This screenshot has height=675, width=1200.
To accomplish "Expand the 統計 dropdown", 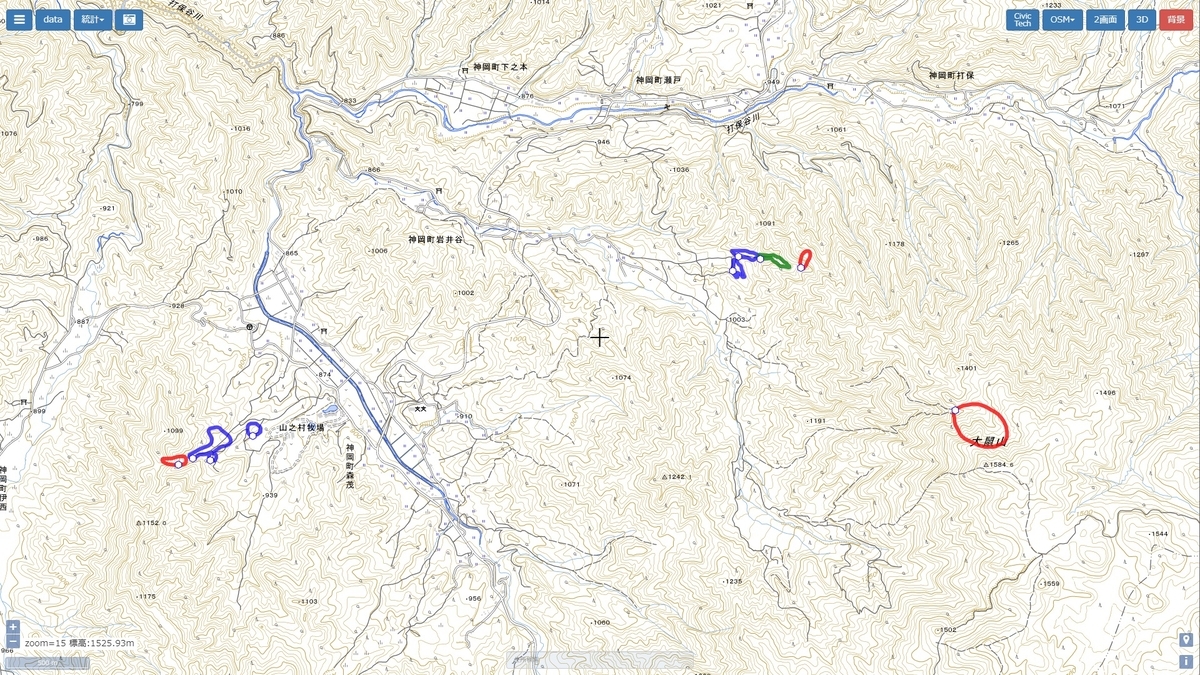I will coord(91,19).
